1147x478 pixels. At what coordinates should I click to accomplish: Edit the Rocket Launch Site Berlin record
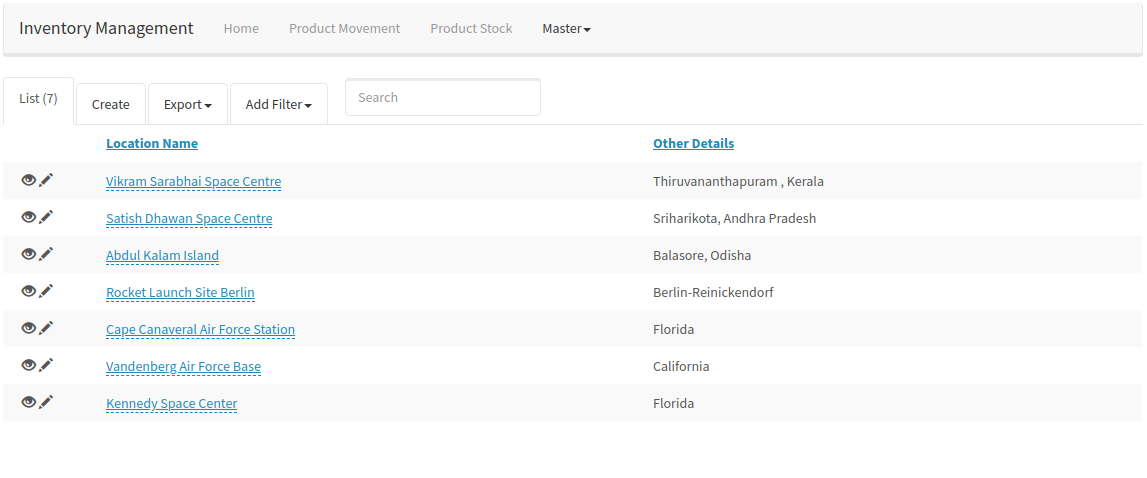[46, 291]
